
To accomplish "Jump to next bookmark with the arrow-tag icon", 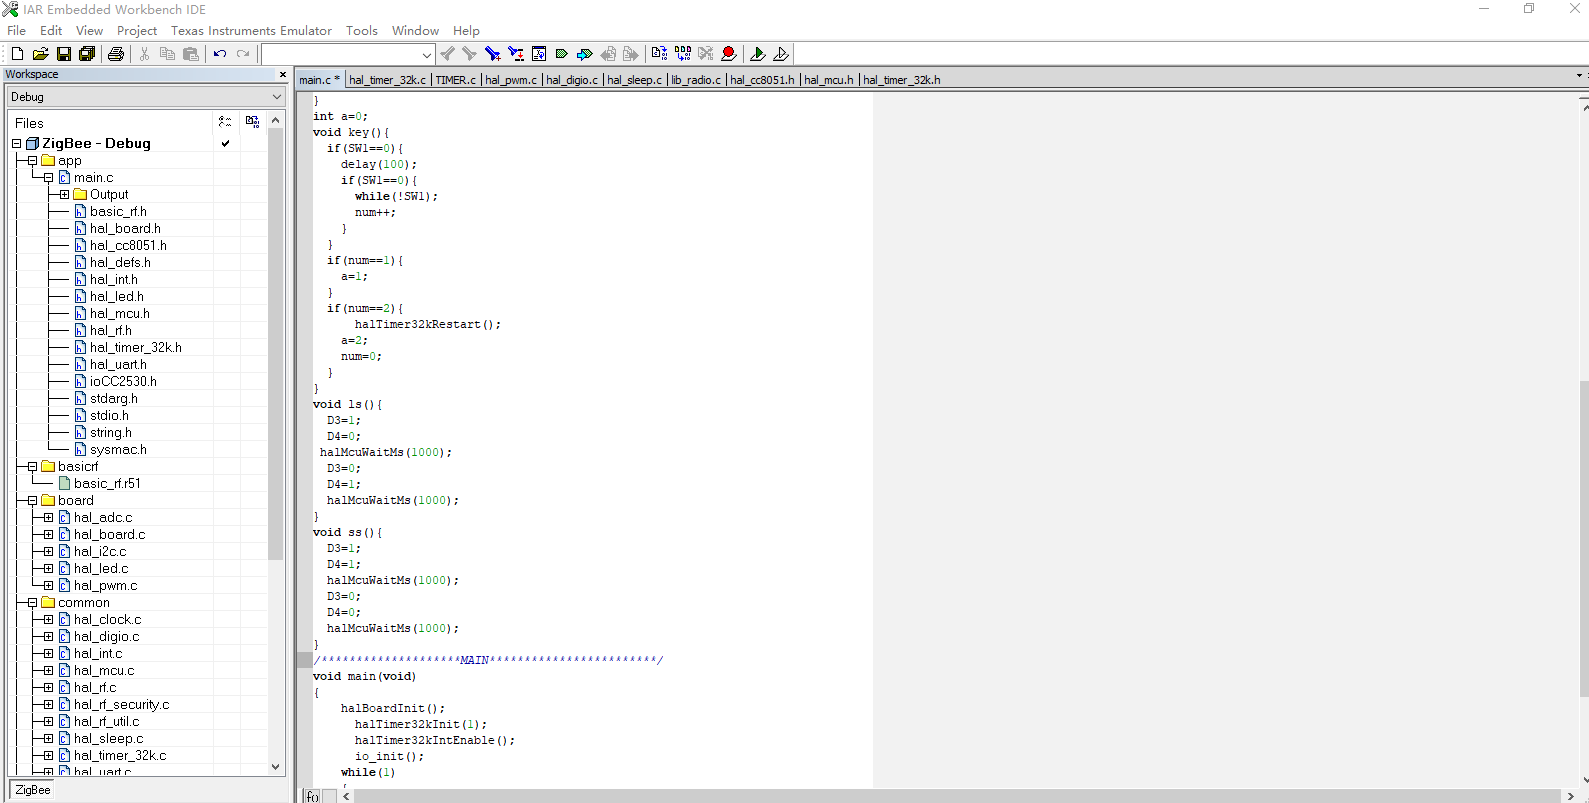I will 584,54.
